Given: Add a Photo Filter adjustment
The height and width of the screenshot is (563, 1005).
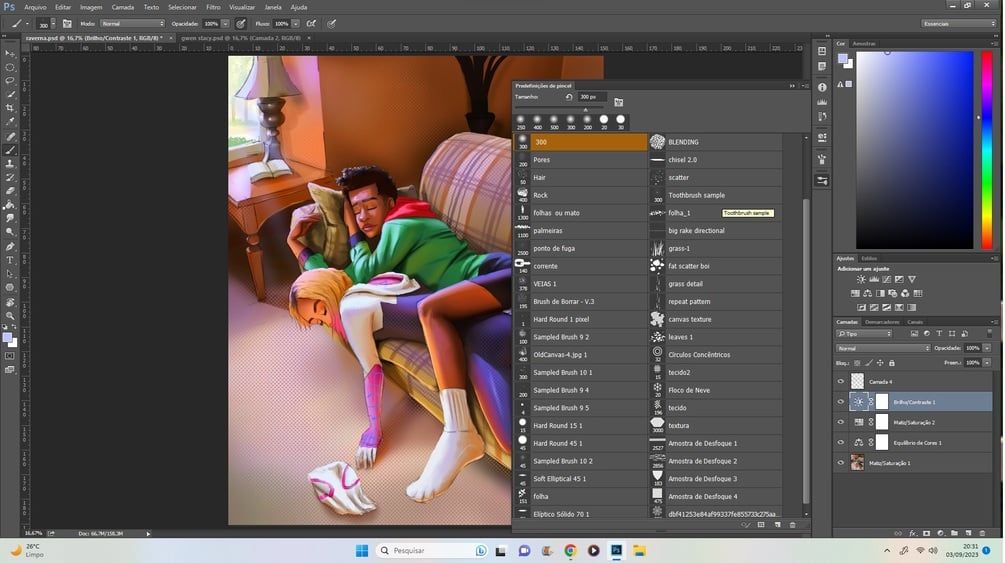Looking at the screenshot, I should tap(893, 294).
